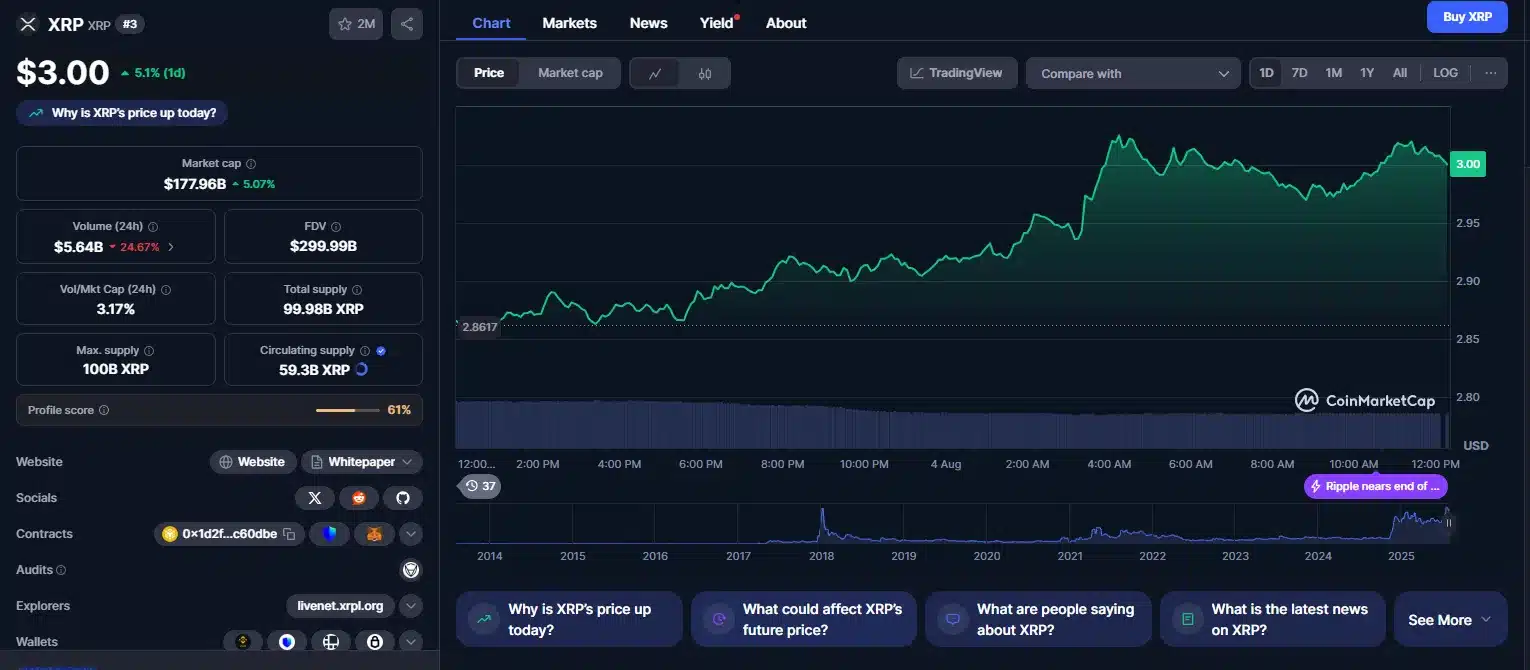The height and width of the screenshot is (670, 1530).
Task: Select the 7D time range
Action: click(1300, 73)
